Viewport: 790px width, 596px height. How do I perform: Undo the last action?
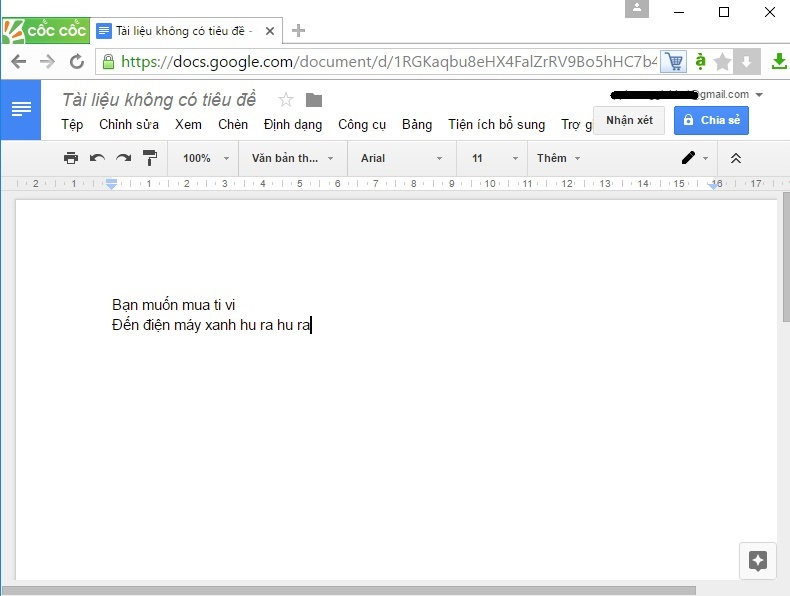pyautogui.click(x=97, y=158)
